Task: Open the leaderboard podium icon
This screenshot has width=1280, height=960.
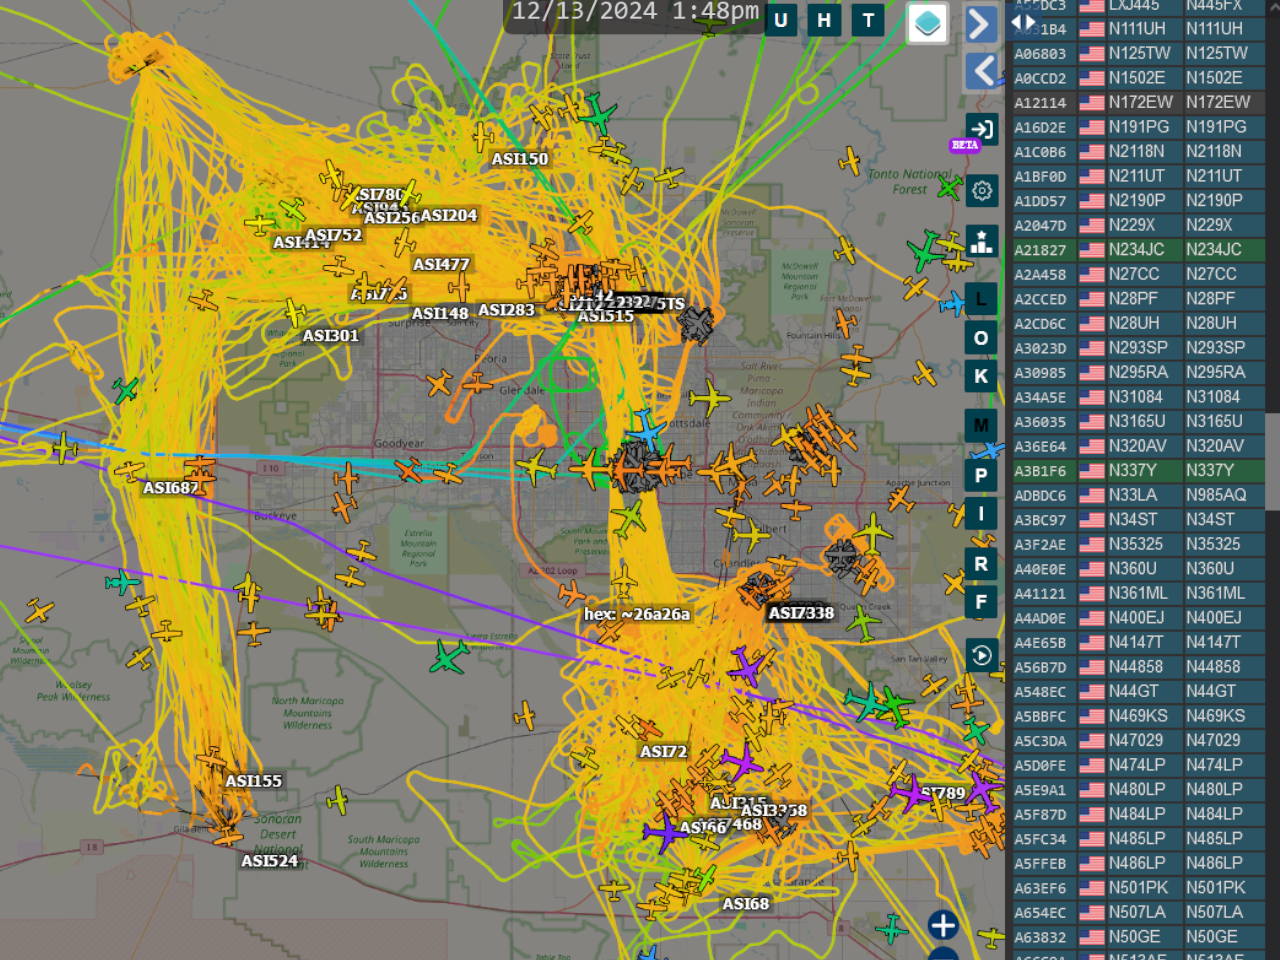Action: 982,241
